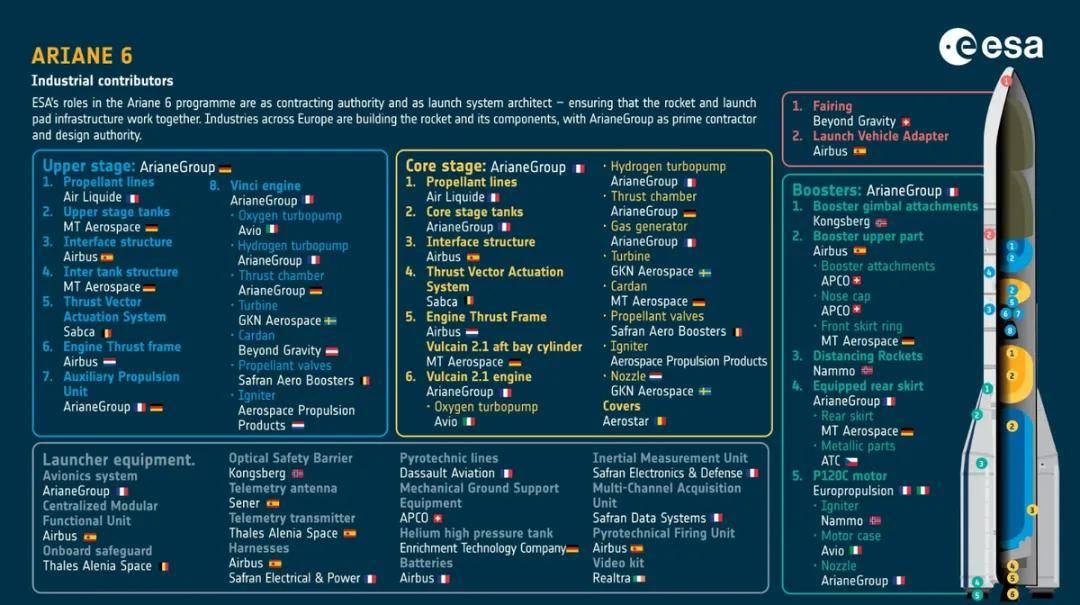The width and height of the screenshot is (1080, 605).
Task: Click the Vinci engine label
Action: [265, 185]
